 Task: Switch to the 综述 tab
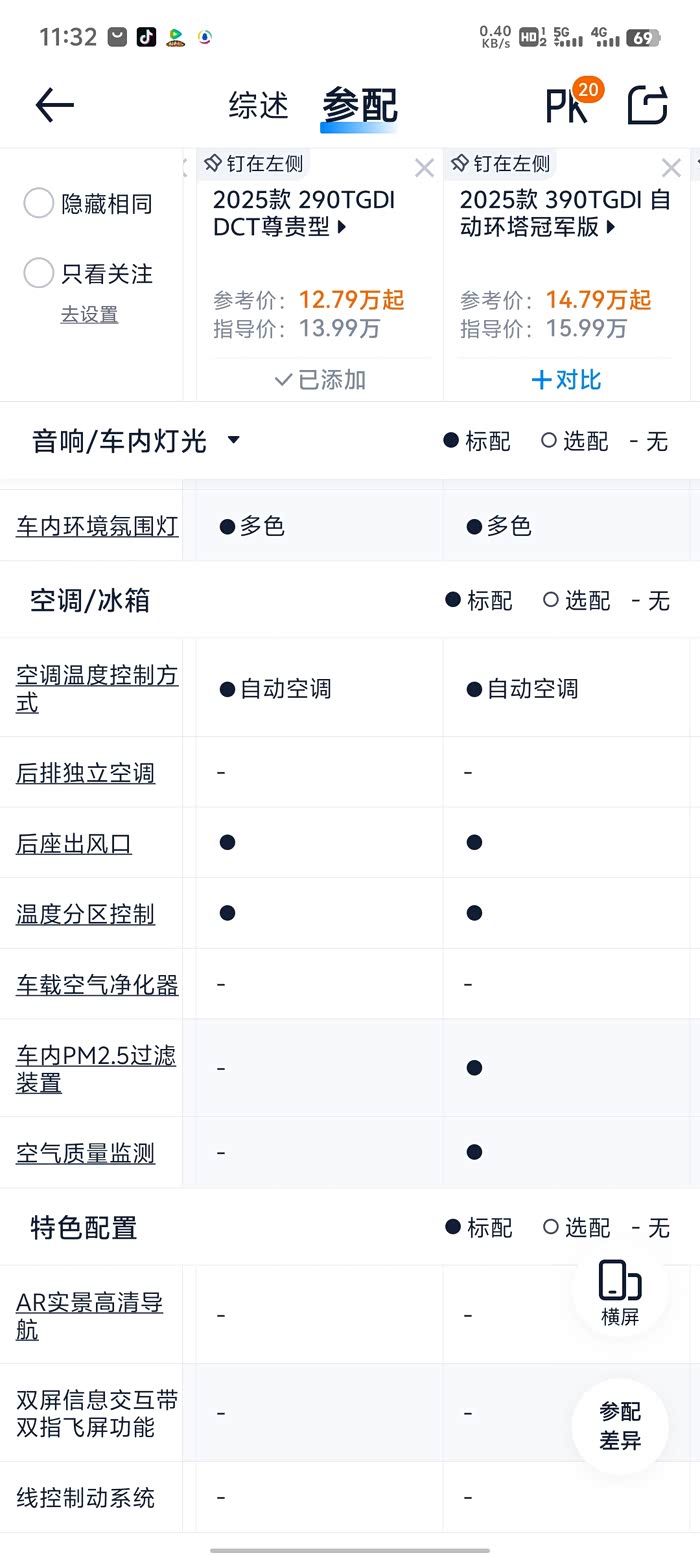tap(258, 105)
